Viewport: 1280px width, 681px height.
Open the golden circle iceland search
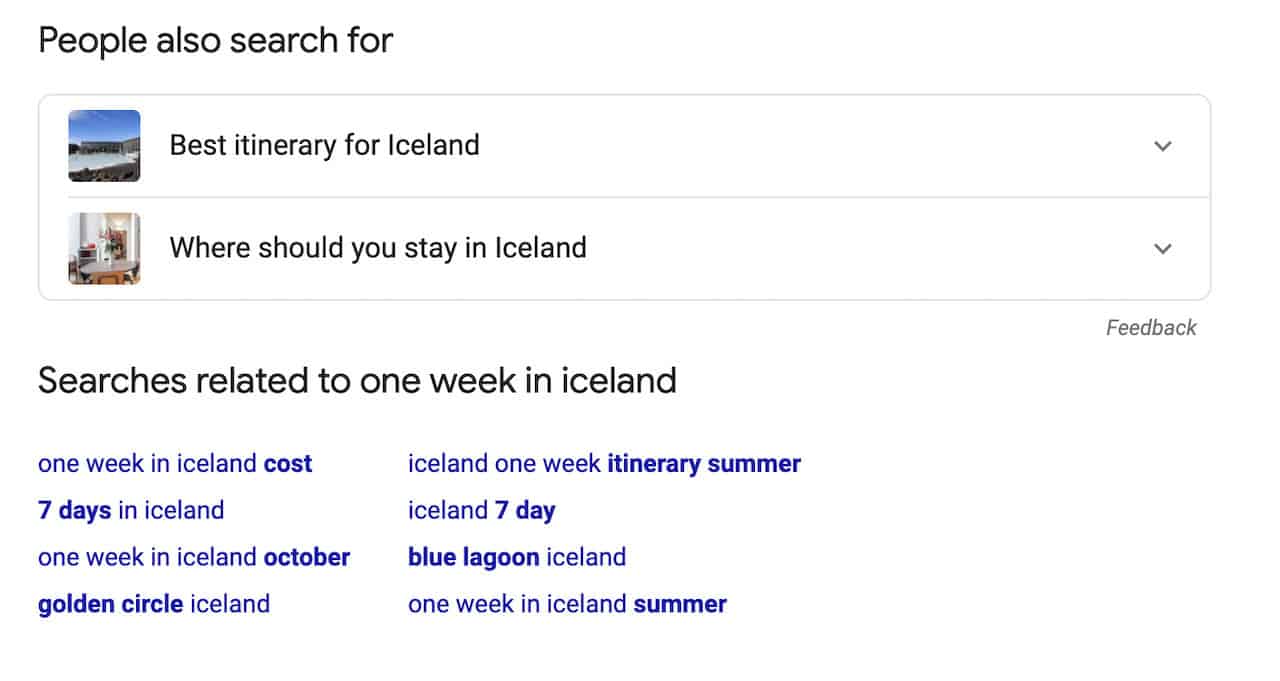point(154,604)
